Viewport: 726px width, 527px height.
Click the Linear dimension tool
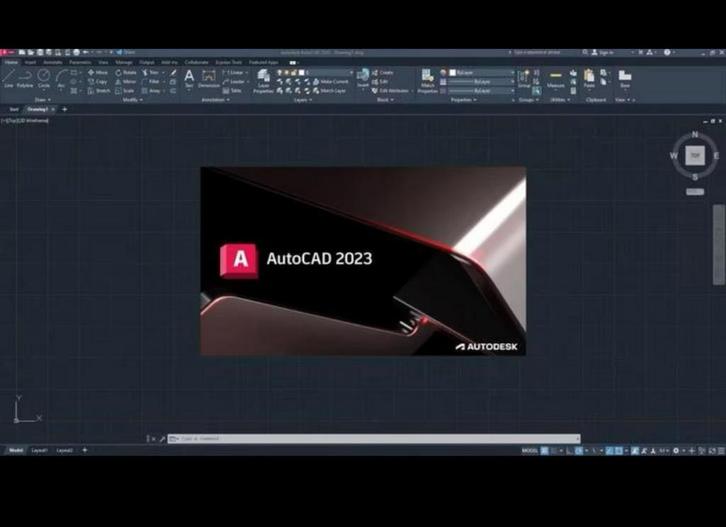coord(233,73)
